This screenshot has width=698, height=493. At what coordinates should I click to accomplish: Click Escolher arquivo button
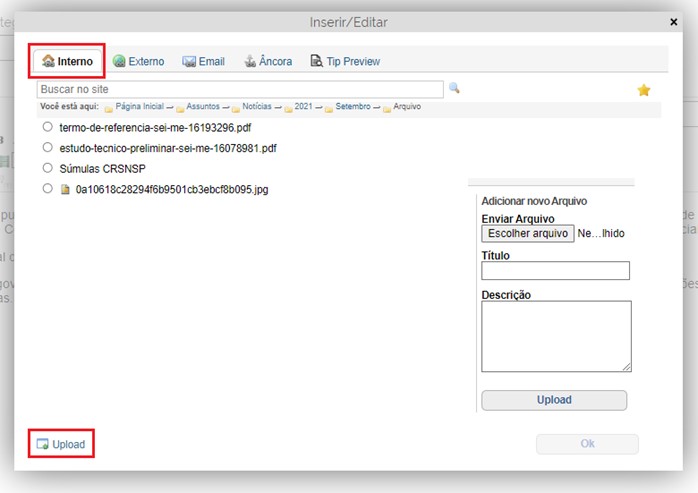(528, 233)
